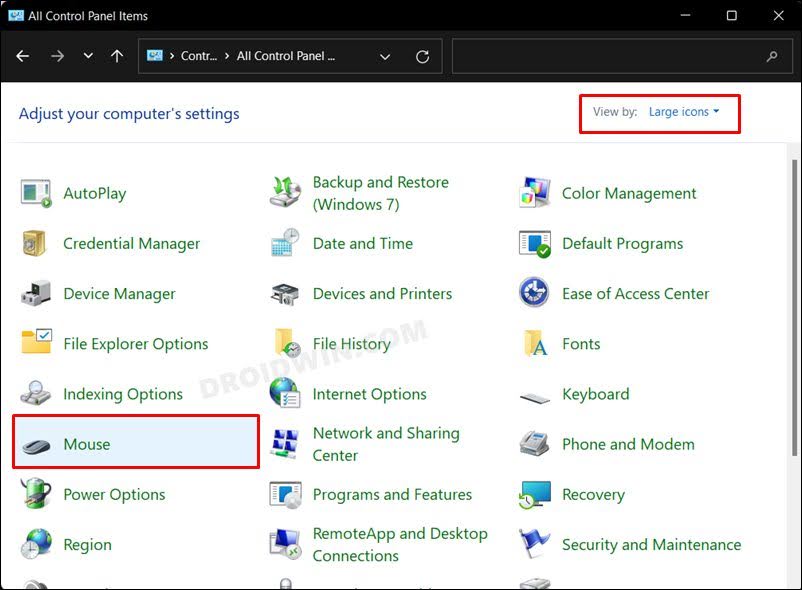Image resolution: width=802 pixels, height=590 pixels.
Task: Open the Power Options link
Action: pos(114,494)
